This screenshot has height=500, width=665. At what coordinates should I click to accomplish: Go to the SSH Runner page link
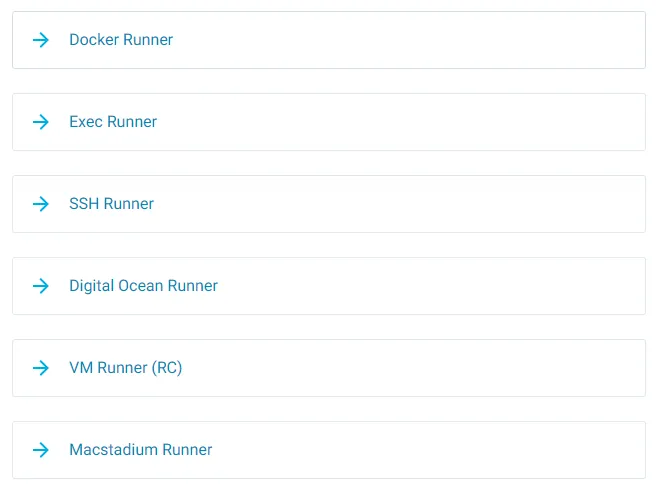111,204
